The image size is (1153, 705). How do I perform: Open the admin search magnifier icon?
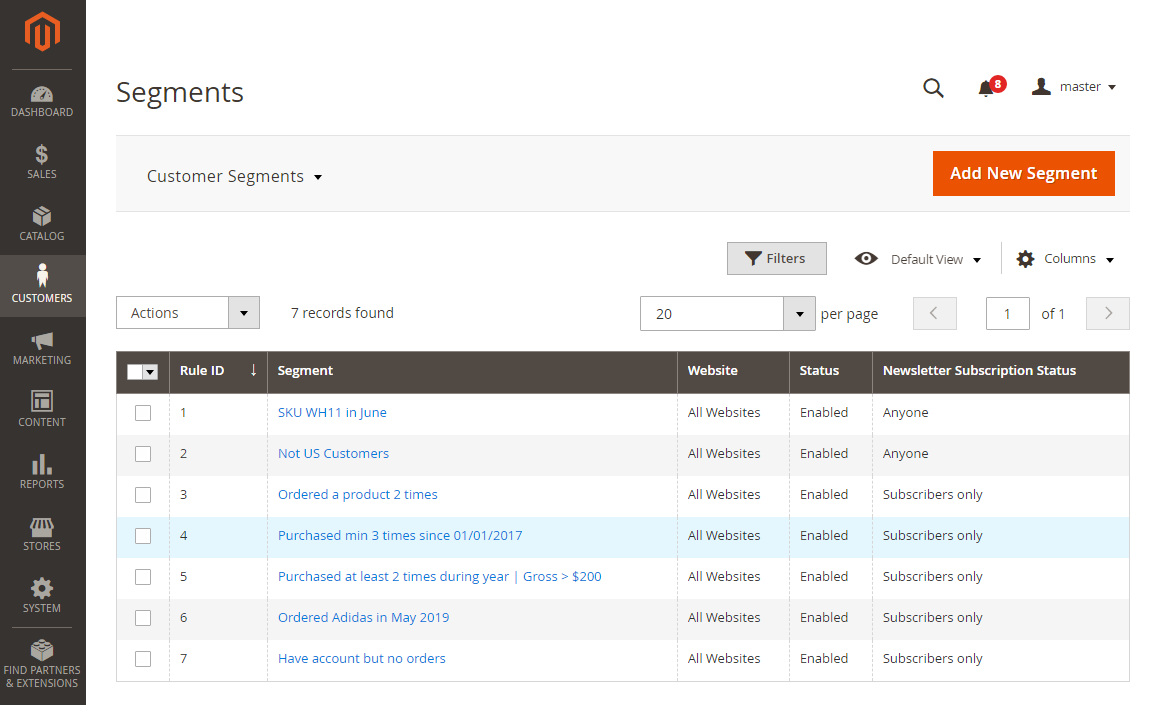point(933,88)
